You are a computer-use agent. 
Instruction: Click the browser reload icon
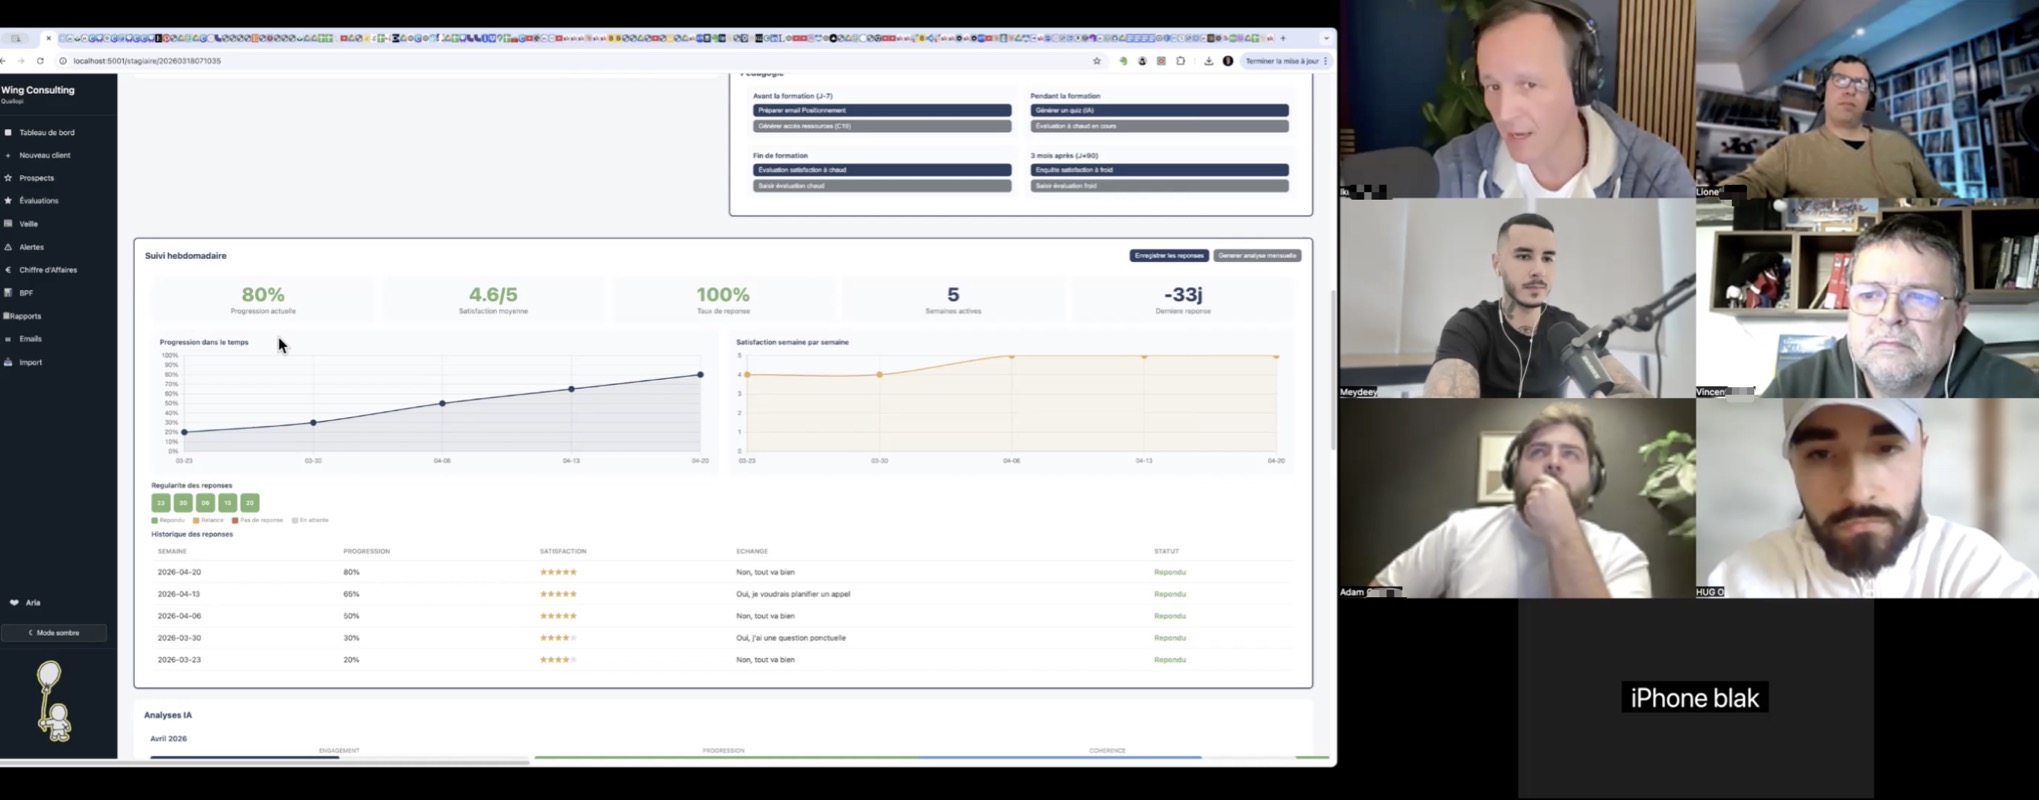[40, 61]
